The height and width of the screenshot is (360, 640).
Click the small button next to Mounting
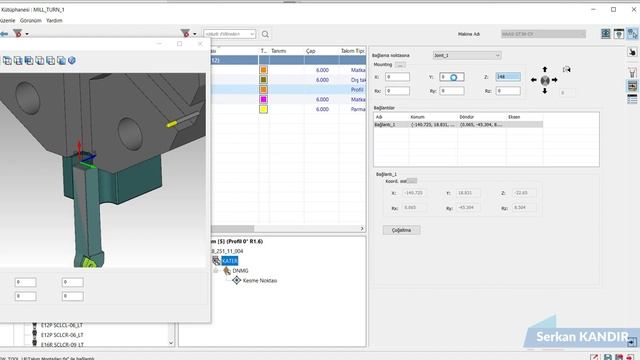coord(400,65)
